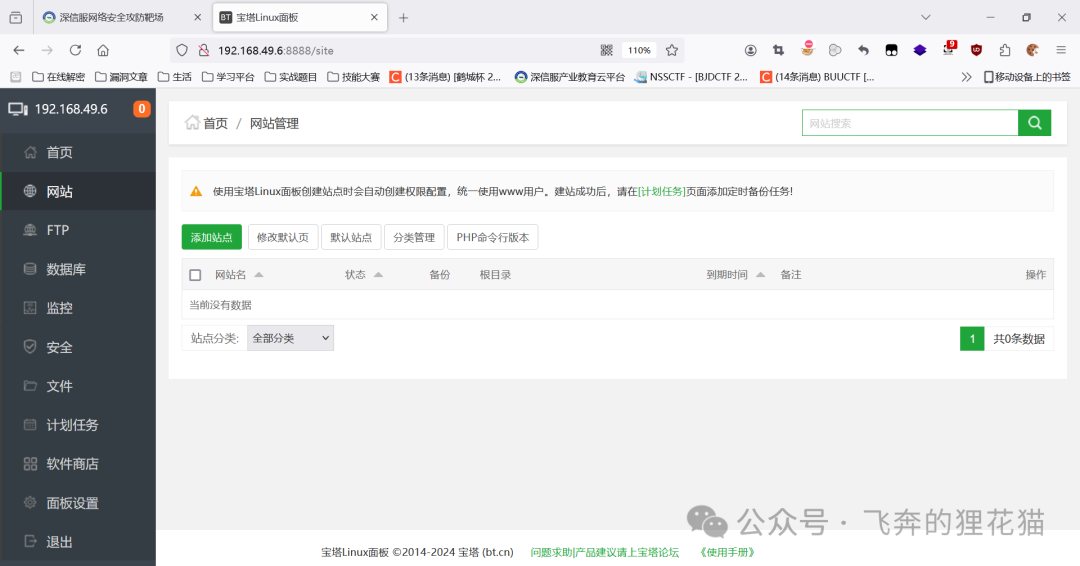The image size is (1080, 566).
Task: Open the 软件商店 sidebar item
Action: (x=78, y=463)
